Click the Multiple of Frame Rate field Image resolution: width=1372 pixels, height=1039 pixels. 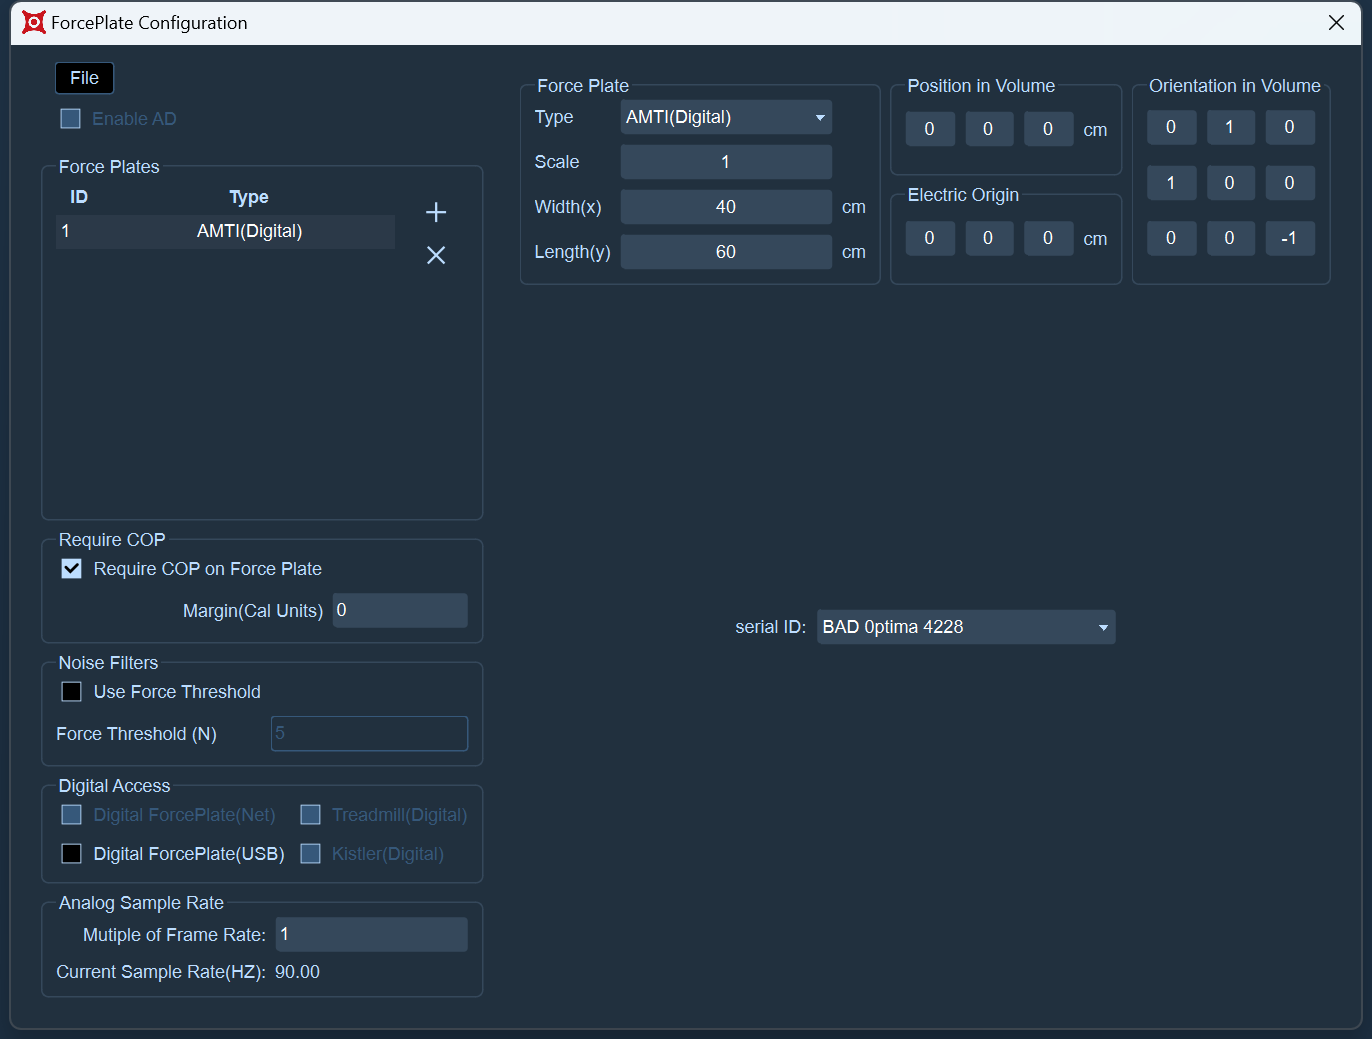pyautogui.click(x=371, y=934)
